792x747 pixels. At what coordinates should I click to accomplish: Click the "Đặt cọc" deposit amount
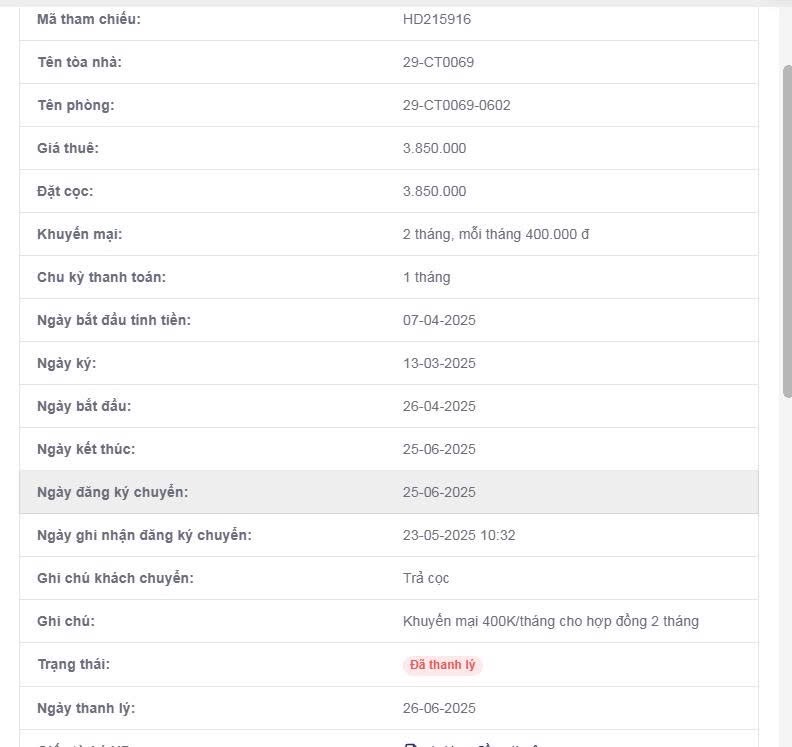(x=434, y=191)
